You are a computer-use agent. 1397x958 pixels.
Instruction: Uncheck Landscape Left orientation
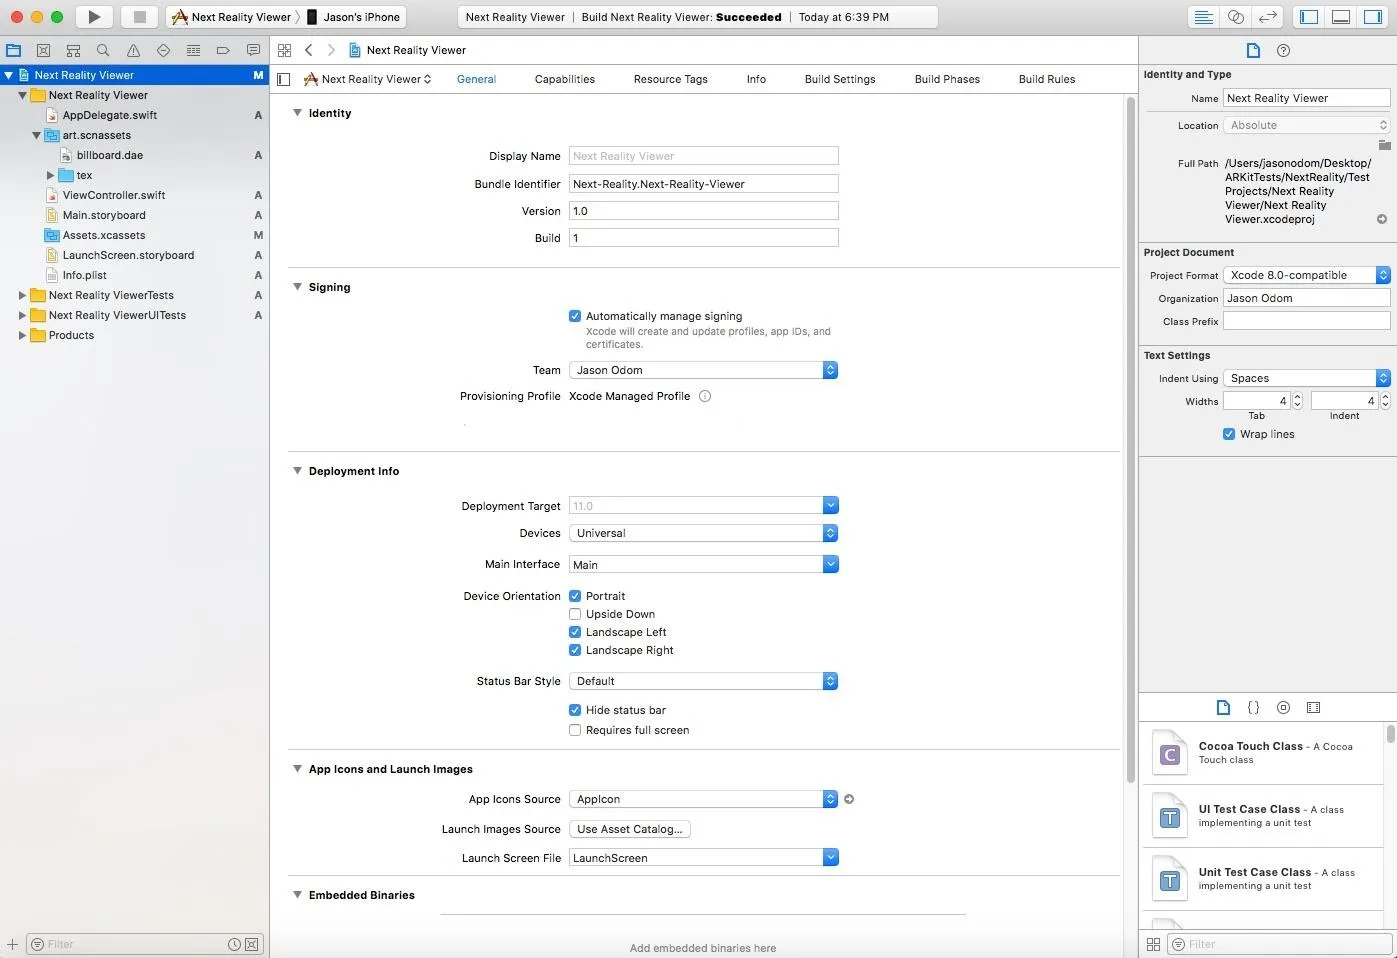(x=575, y=632)
